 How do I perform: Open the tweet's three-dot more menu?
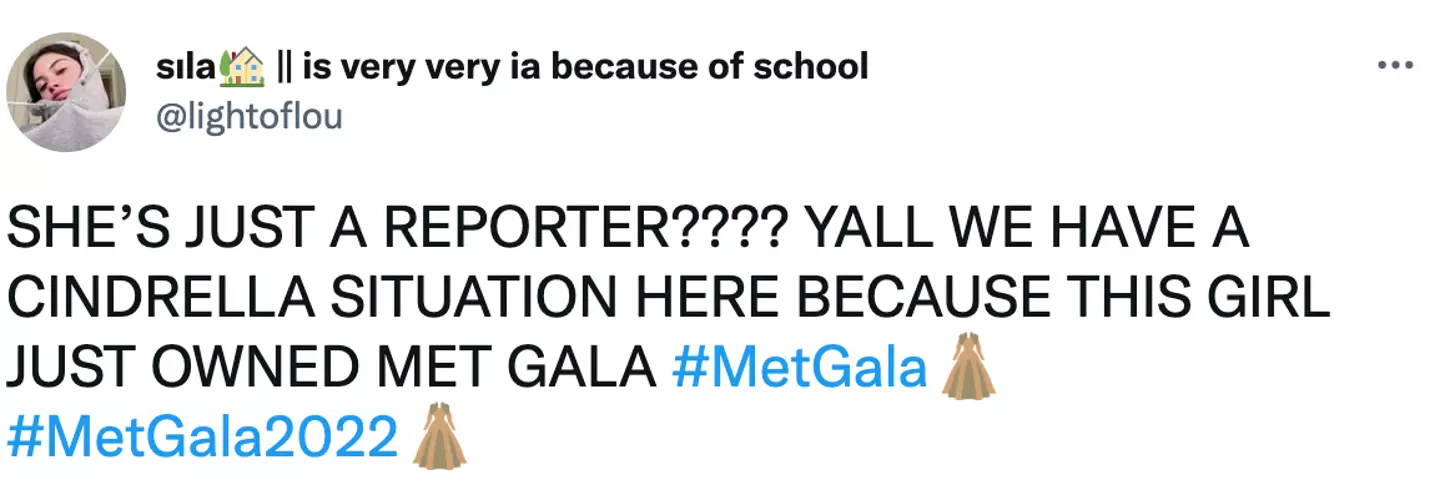[x=1394, y=66]
